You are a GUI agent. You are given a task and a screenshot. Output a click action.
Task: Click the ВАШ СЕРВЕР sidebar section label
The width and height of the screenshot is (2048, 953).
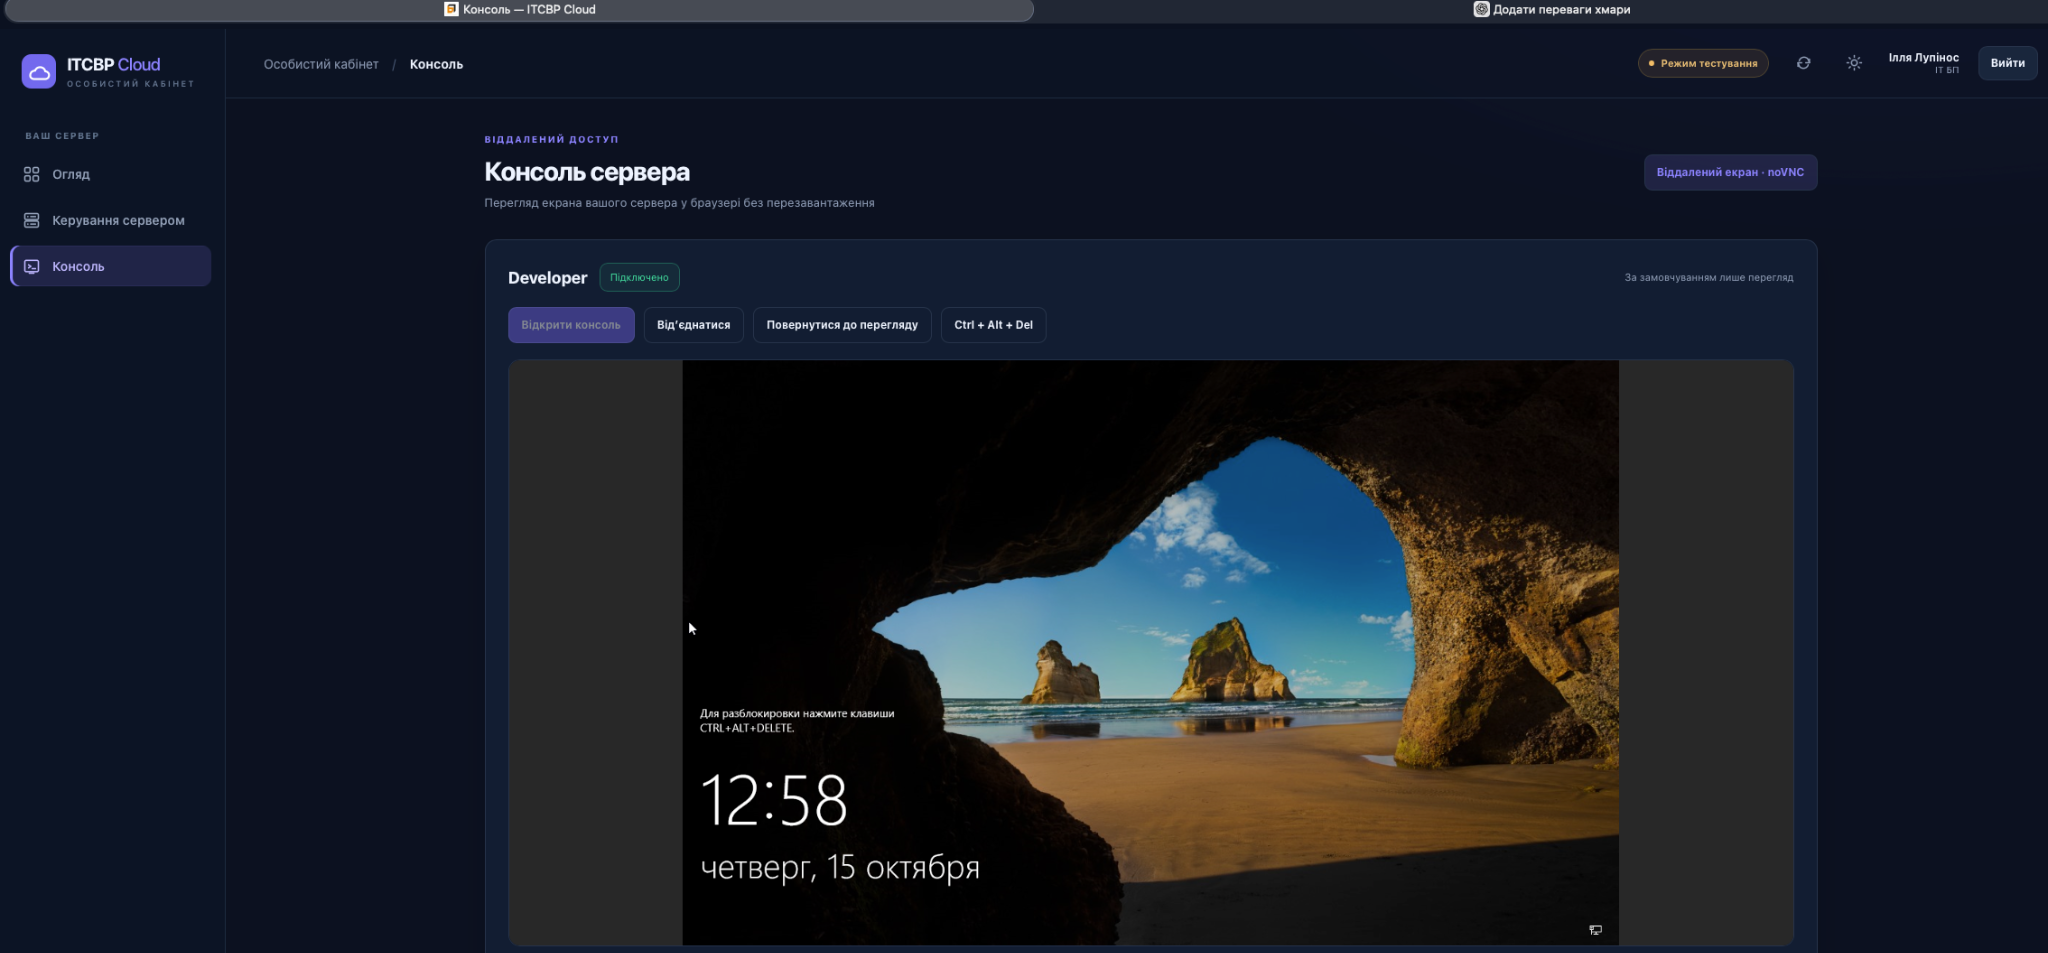pyautogui.click(x=62, y=136)
